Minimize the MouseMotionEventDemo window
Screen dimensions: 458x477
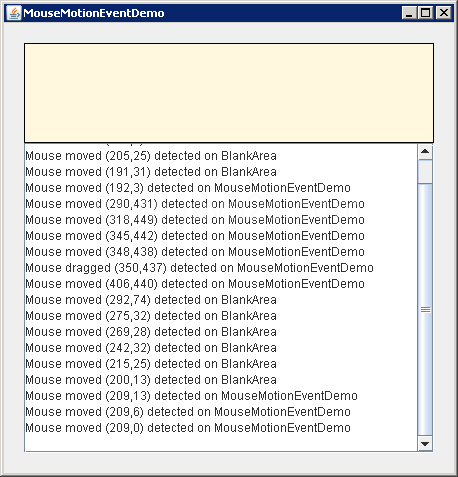[409, 13]
